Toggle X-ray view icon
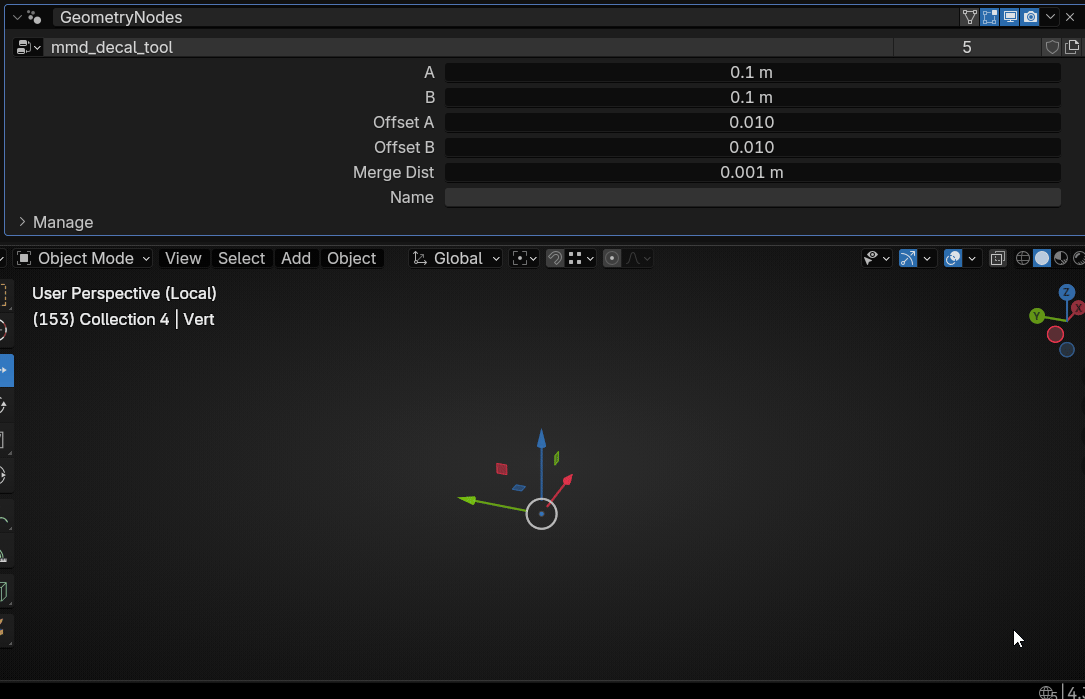1085x699 pixels. coord(997,258)
